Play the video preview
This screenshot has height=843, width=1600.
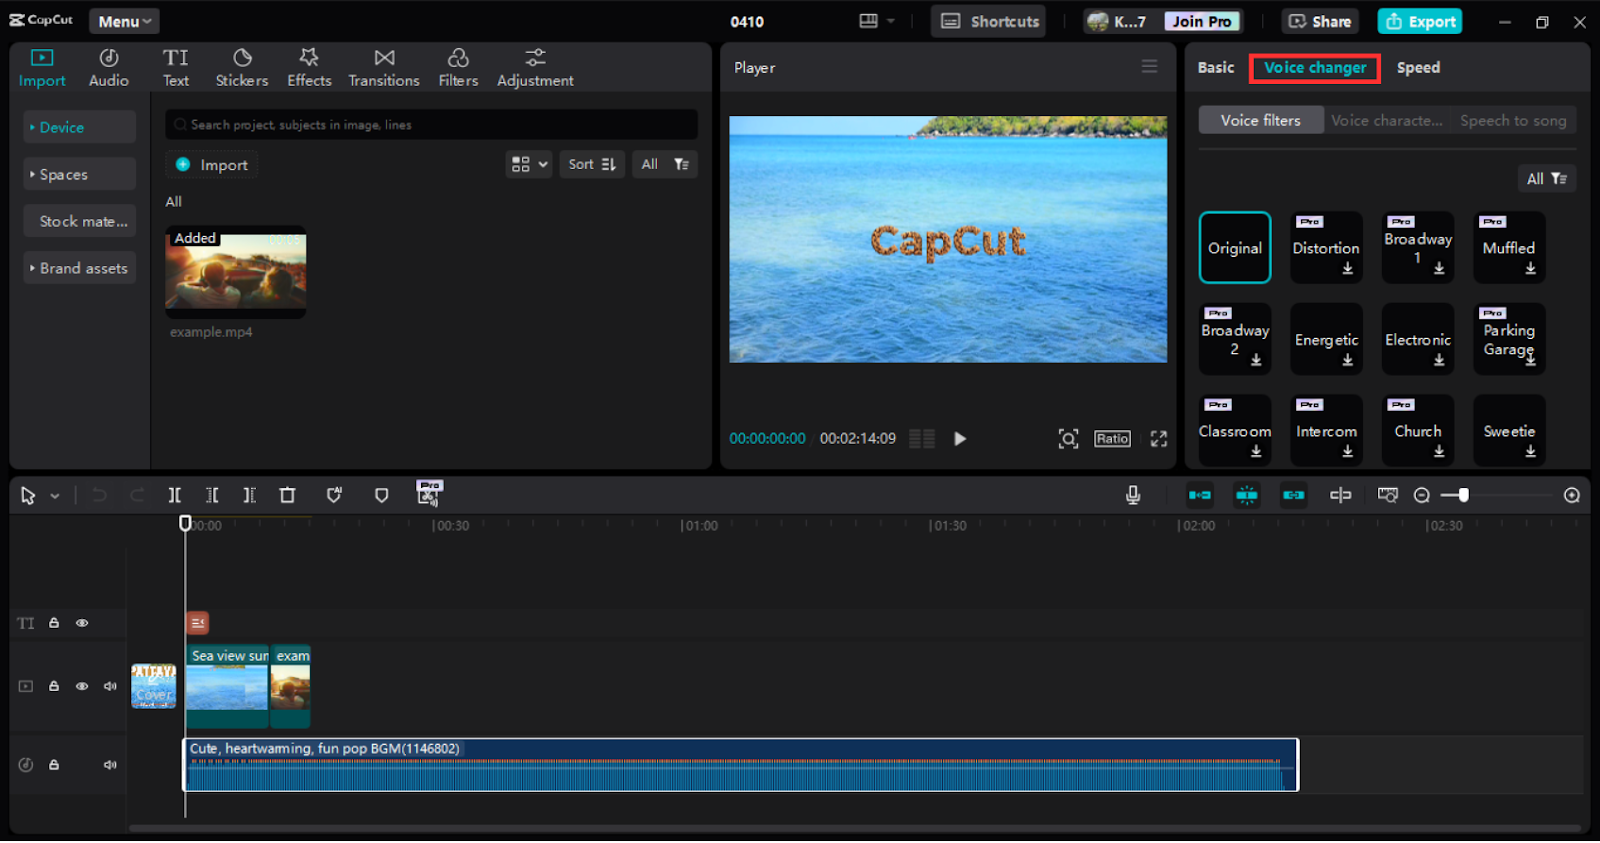coord(960,438)
